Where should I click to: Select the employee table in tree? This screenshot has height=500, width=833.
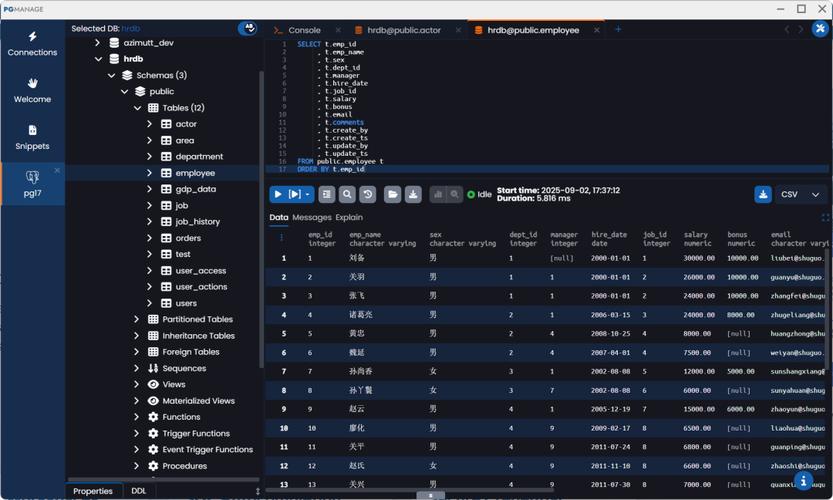(195, 173)
